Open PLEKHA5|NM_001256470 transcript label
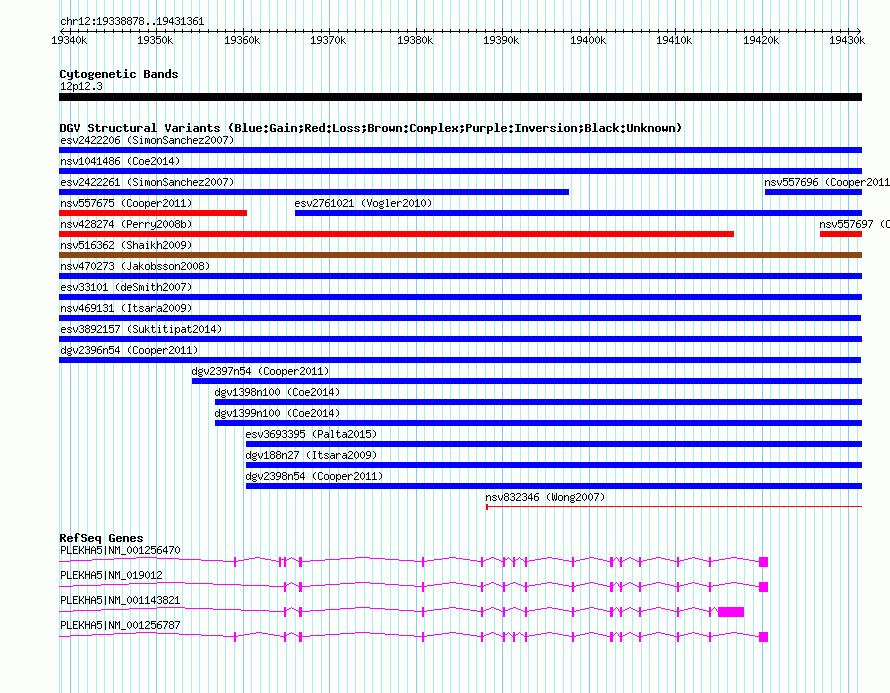 click(120, 551)
